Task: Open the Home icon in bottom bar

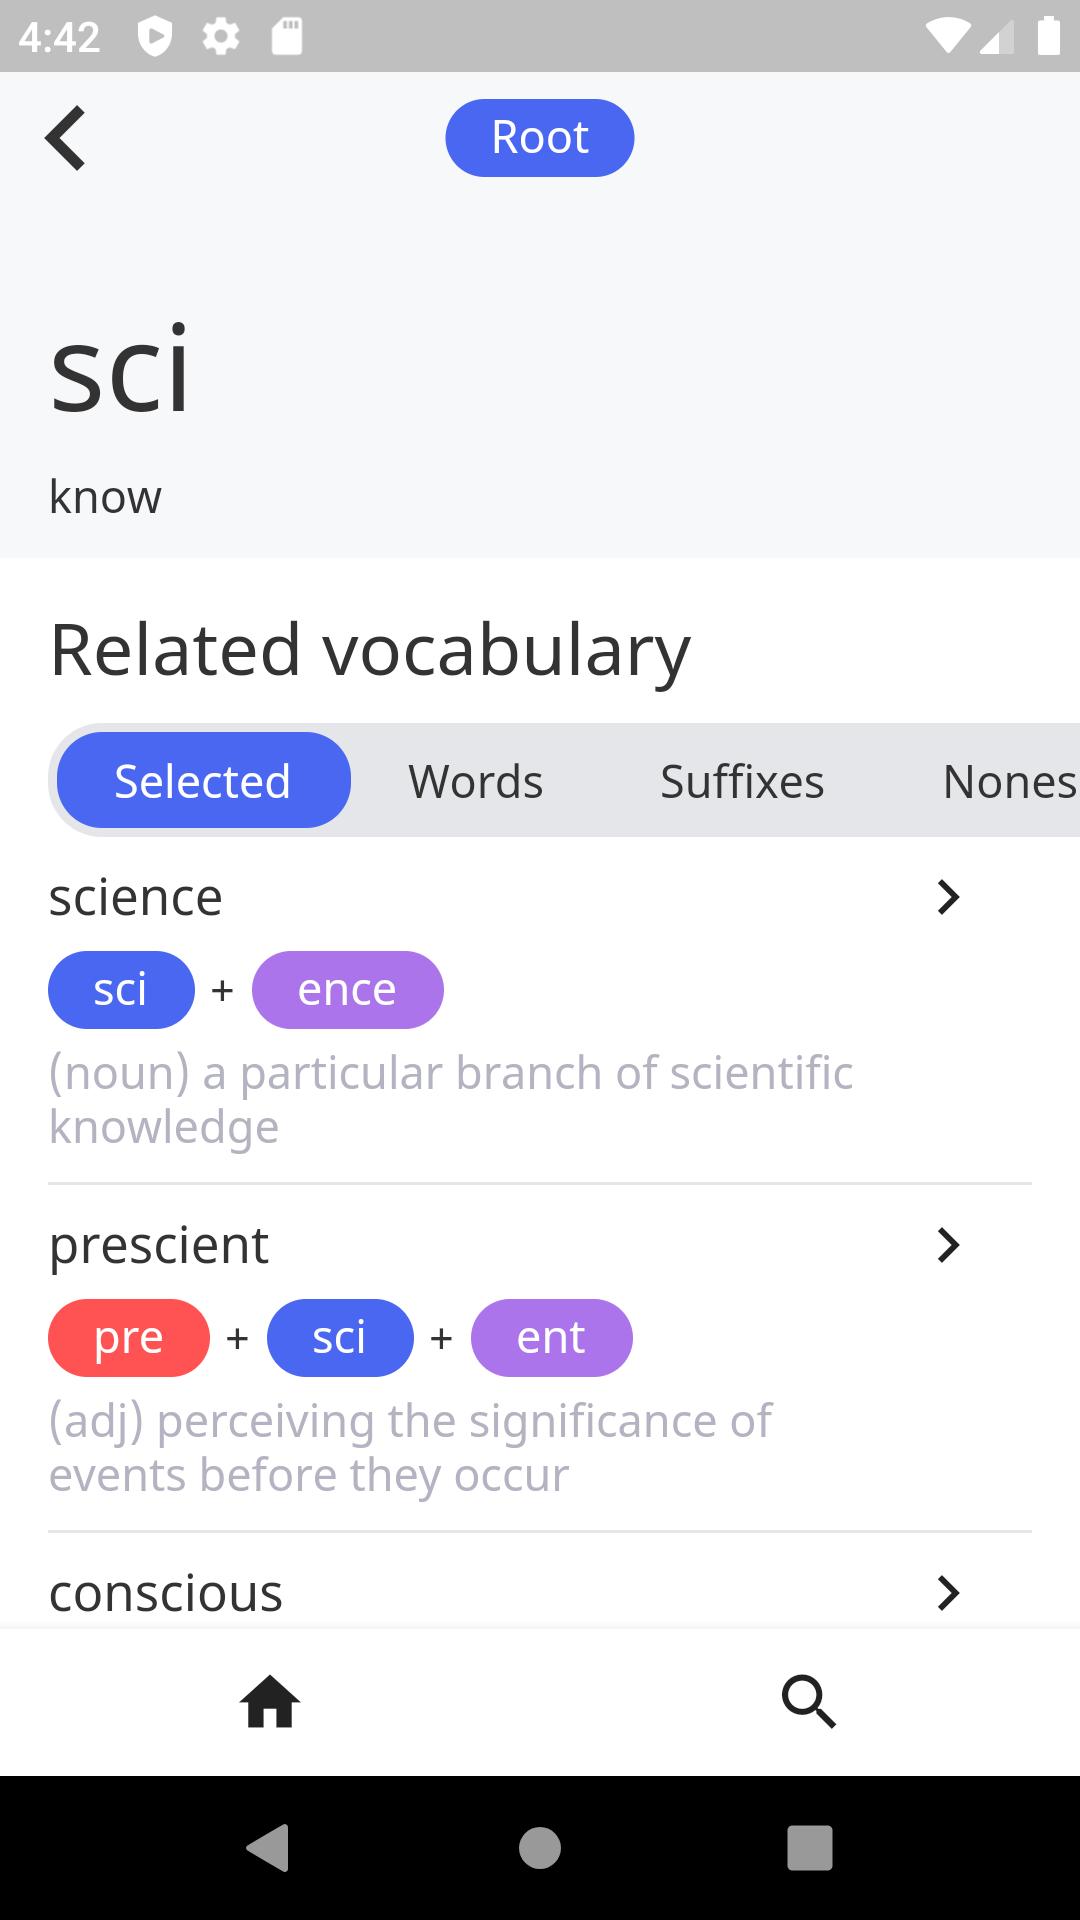Action: pos(270,1702)
